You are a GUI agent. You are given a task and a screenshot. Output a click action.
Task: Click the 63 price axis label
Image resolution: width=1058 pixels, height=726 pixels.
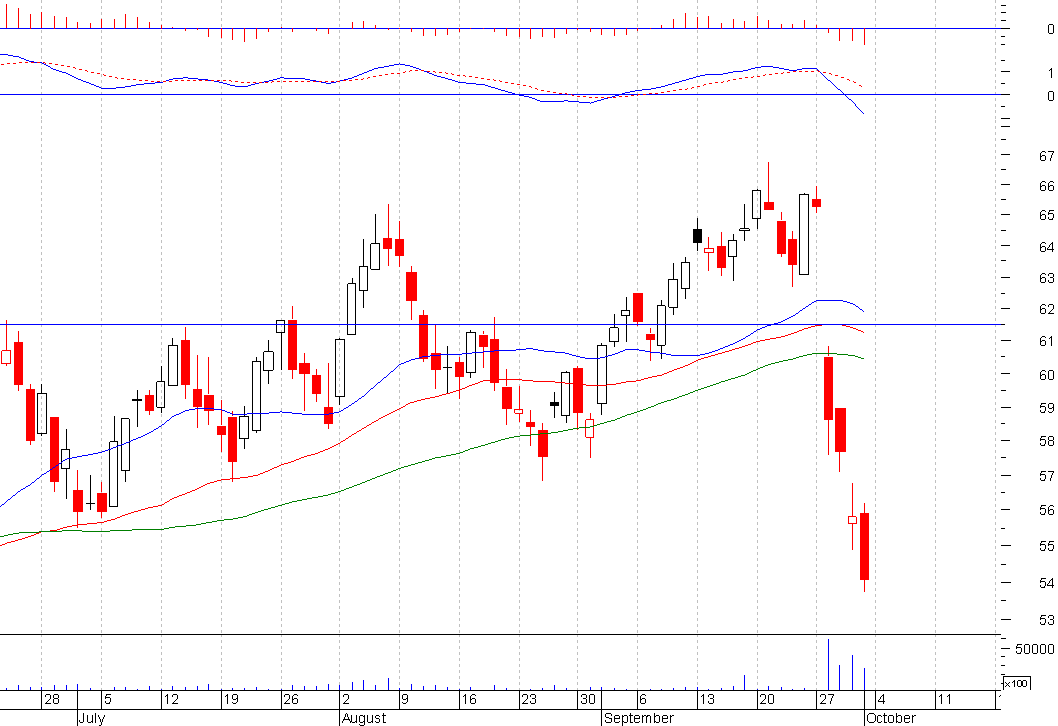pos(1047,278)
